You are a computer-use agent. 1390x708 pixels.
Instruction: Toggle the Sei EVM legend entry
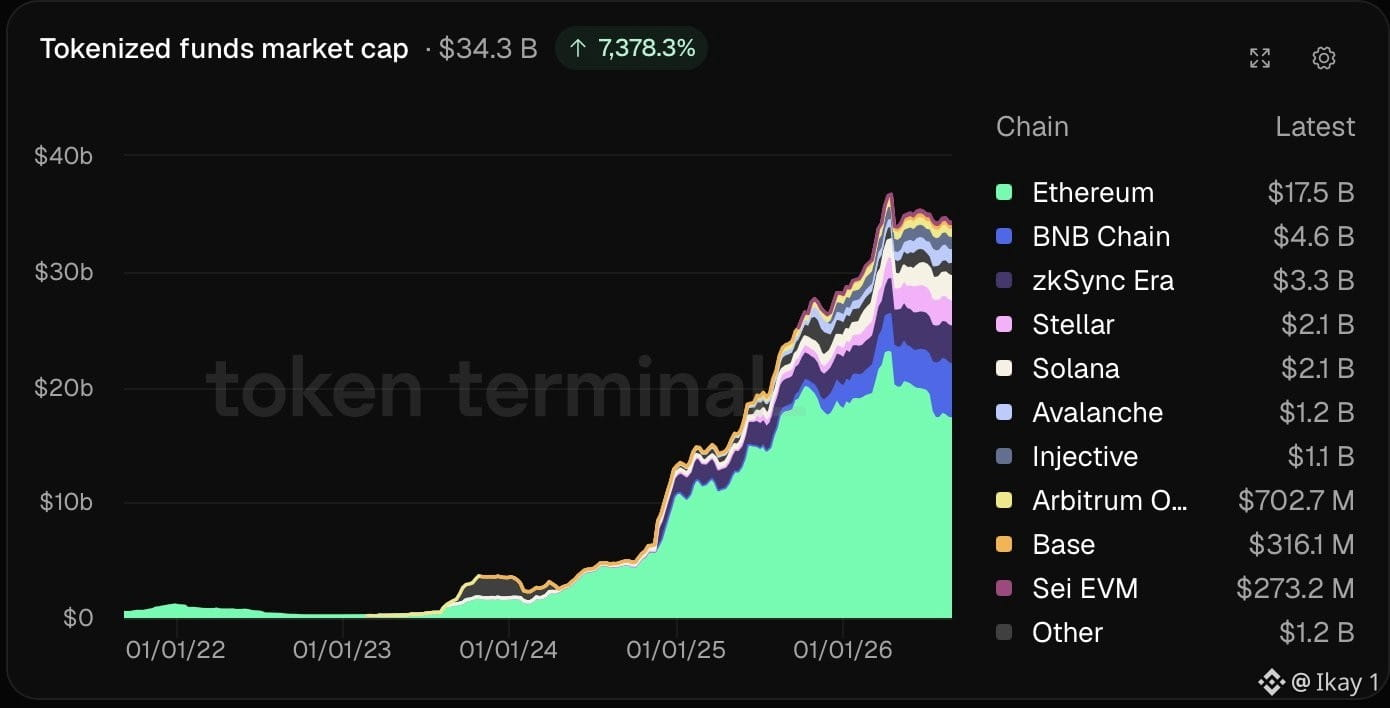point(1175,588)
